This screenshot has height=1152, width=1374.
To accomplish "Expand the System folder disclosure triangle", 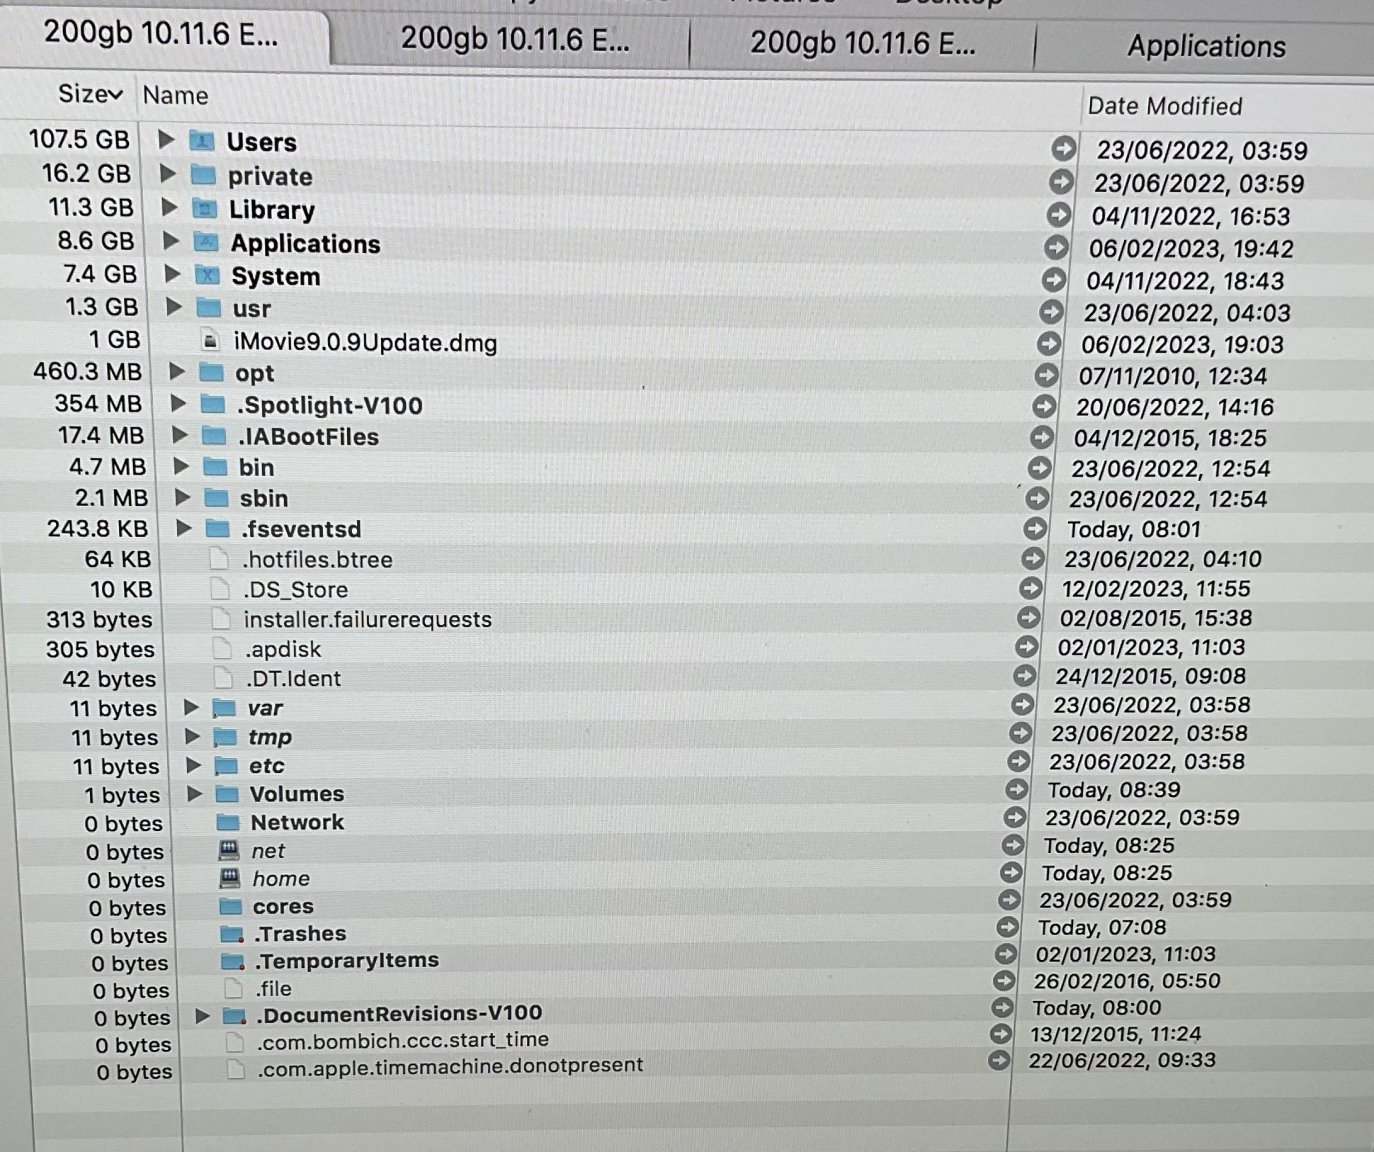I will click(x=173, y=273).
